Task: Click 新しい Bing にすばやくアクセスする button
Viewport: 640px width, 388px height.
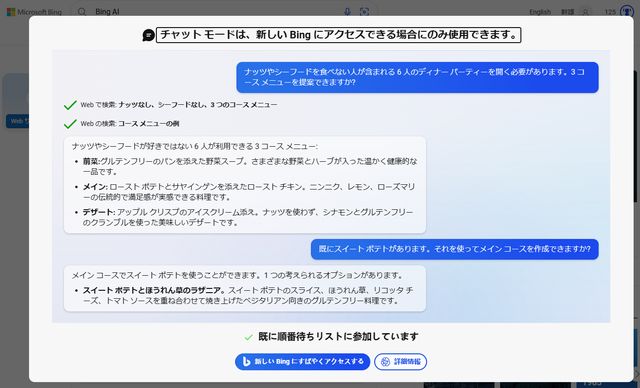Action: (x=302, y=361)
